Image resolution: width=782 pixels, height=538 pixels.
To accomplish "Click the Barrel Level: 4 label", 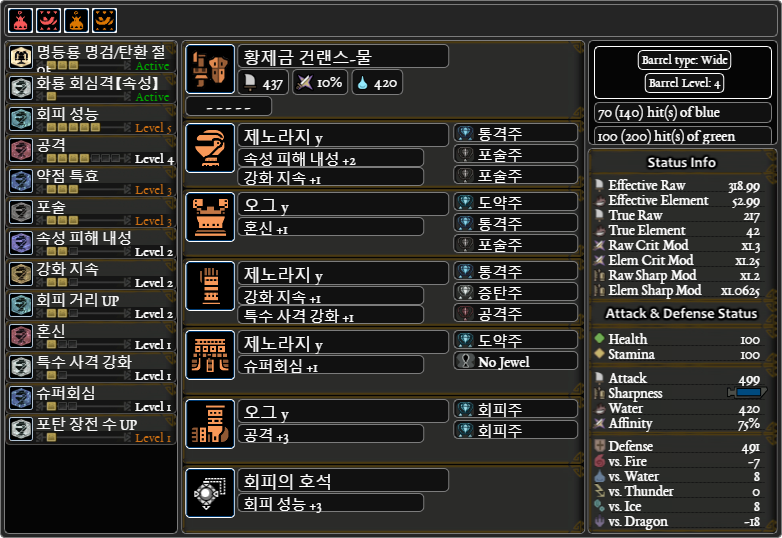I will point(684,83).
